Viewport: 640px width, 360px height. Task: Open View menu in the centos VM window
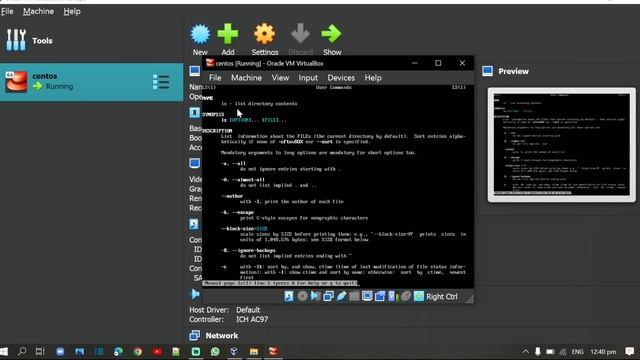280,78
